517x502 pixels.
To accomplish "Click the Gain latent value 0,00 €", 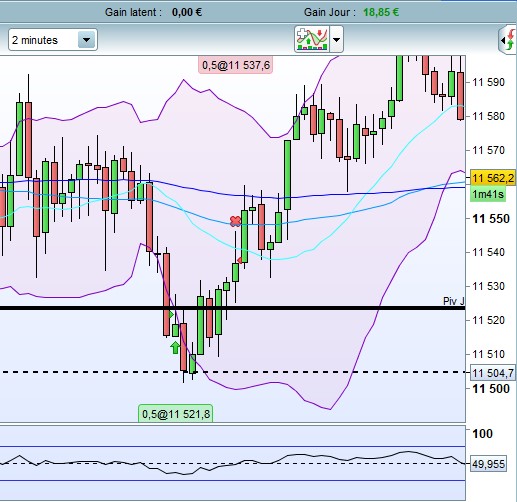I will tap(187, 12).
